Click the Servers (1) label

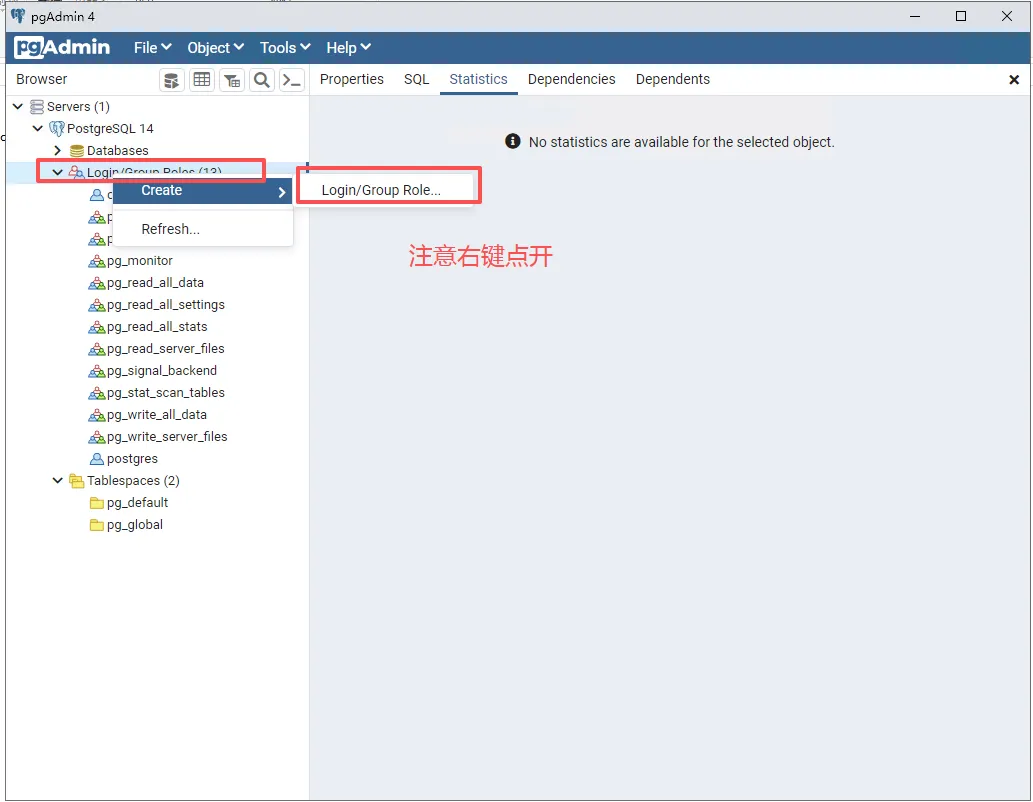coord(78,107)
